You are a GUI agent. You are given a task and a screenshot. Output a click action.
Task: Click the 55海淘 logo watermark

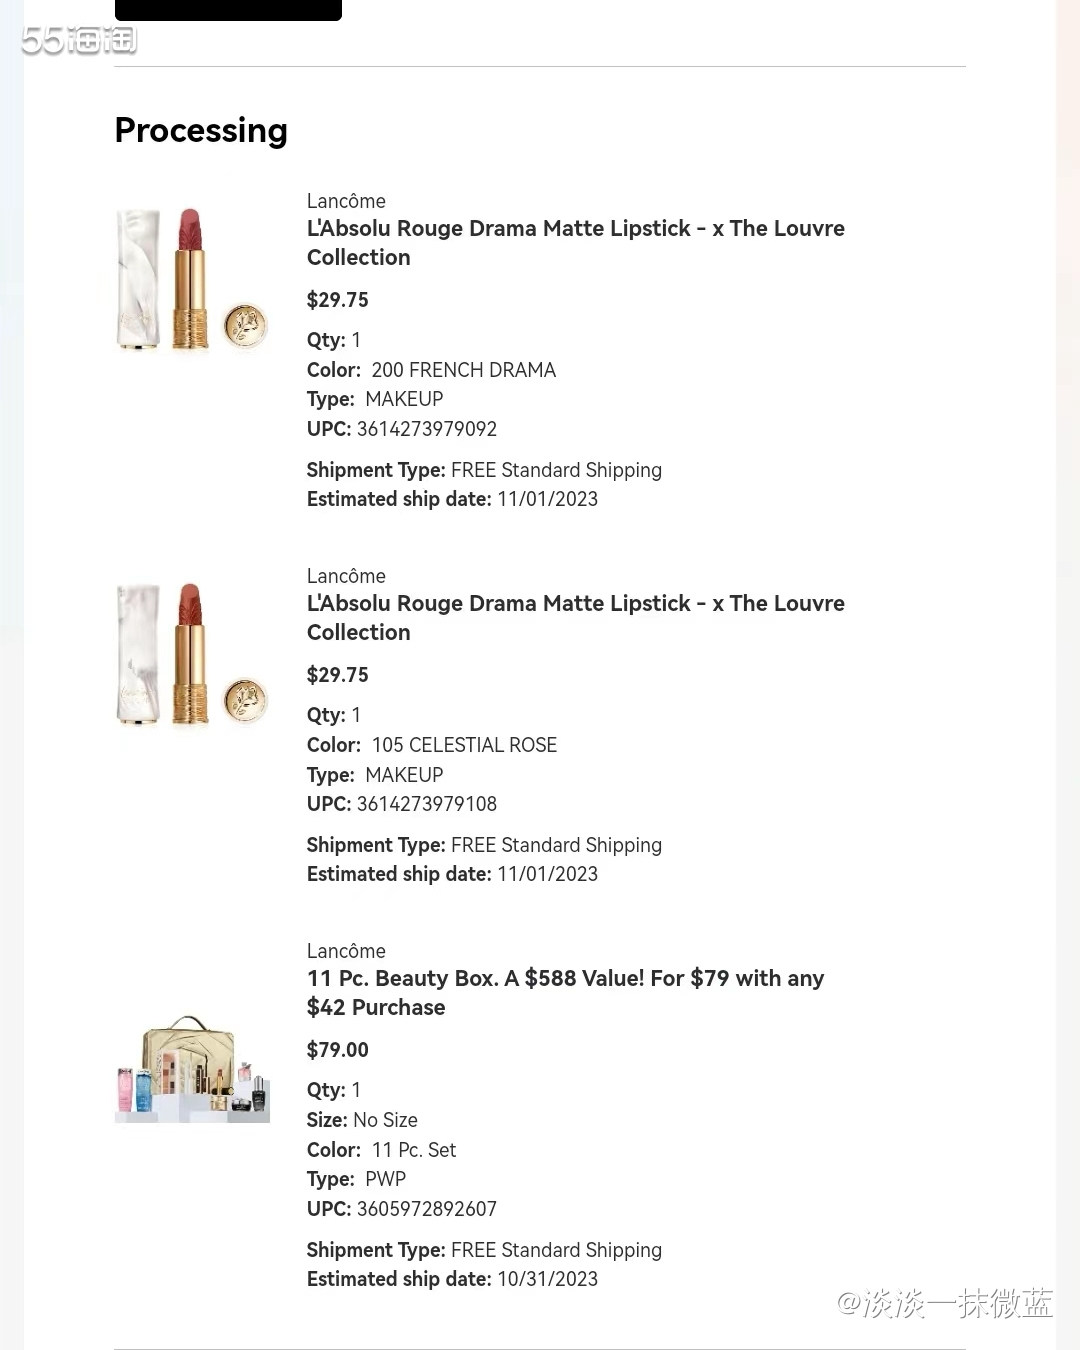point(79,40)
